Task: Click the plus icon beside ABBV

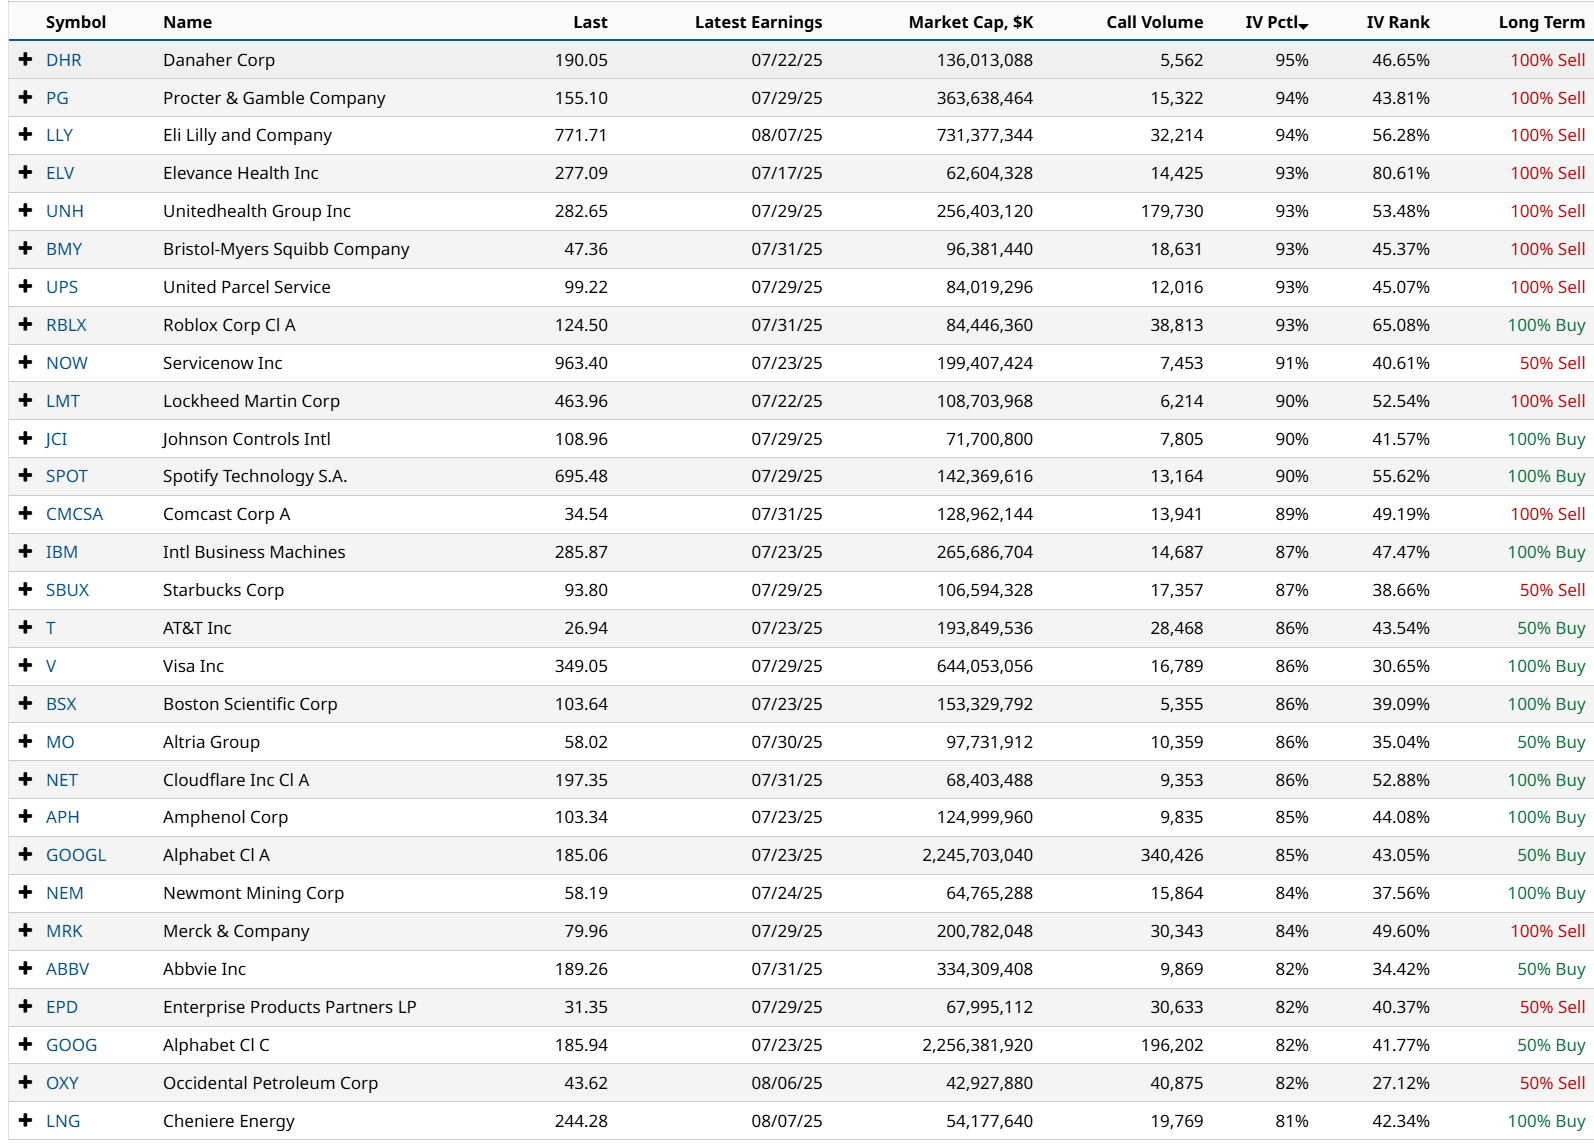Action: (26, 969)
